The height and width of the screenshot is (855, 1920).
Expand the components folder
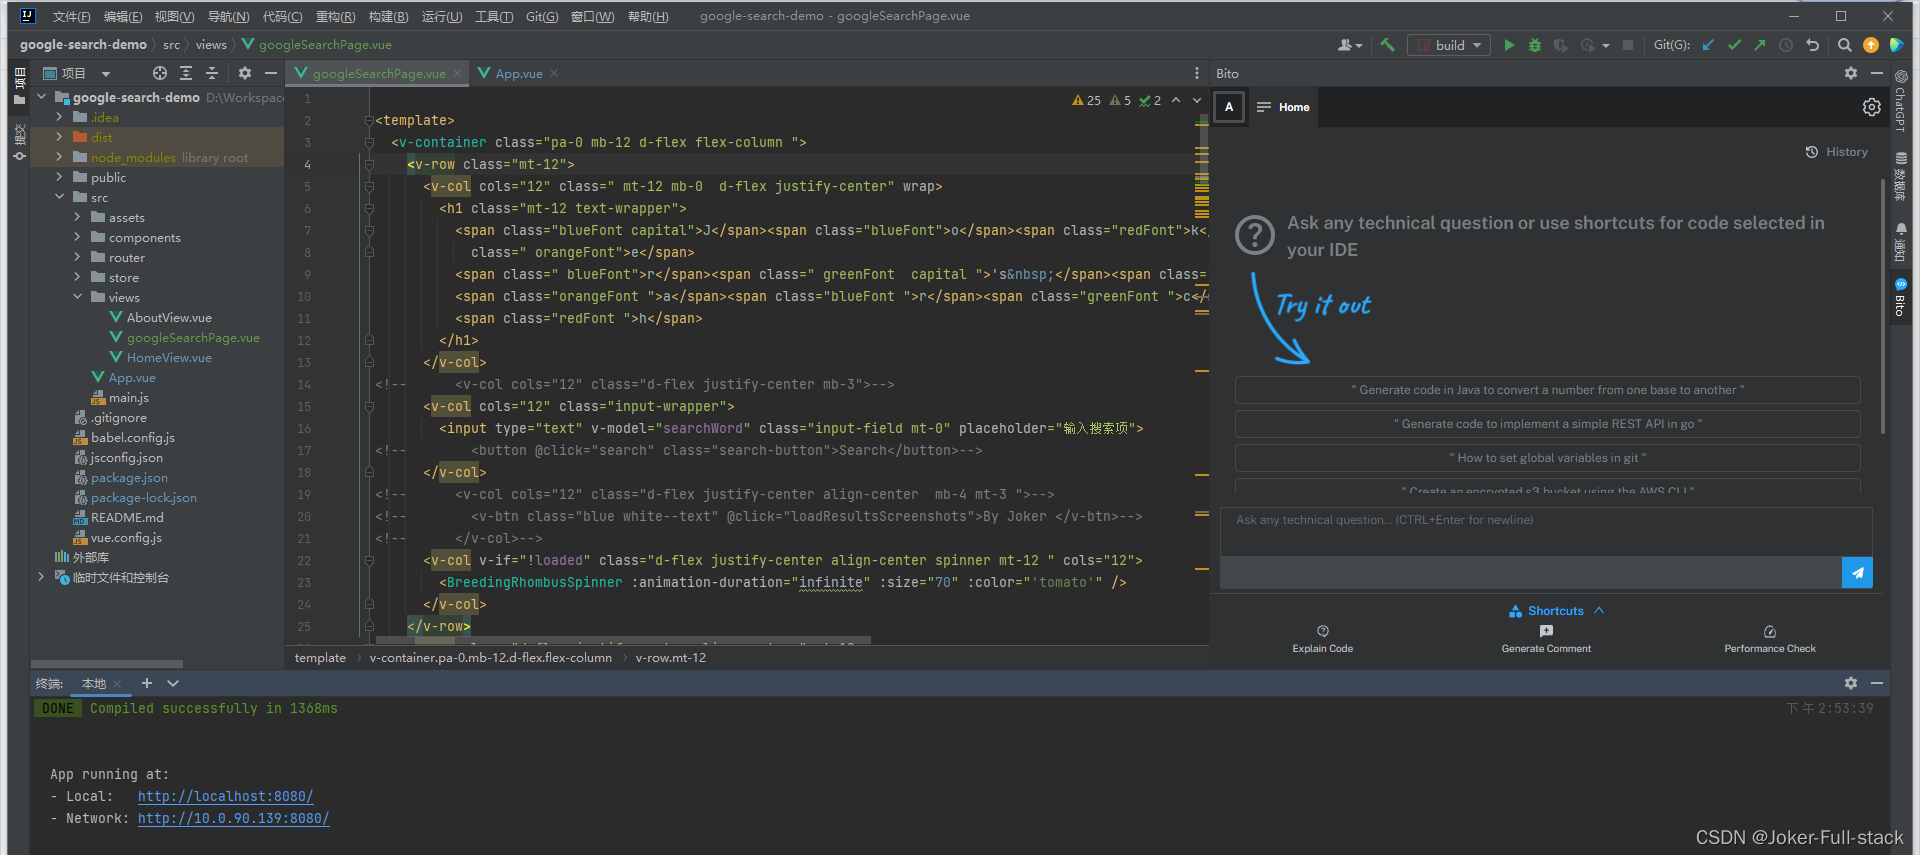click(x=77, y=237)
